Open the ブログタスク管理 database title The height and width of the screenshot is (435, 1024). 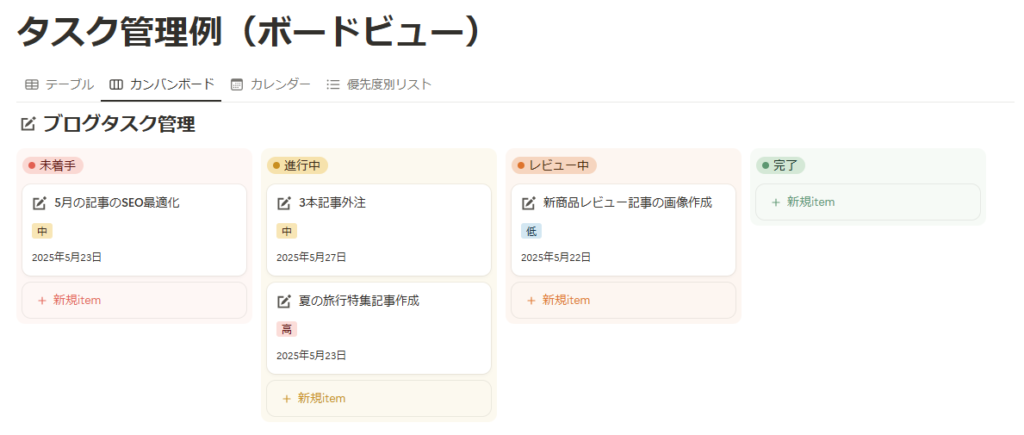(119, 123)
